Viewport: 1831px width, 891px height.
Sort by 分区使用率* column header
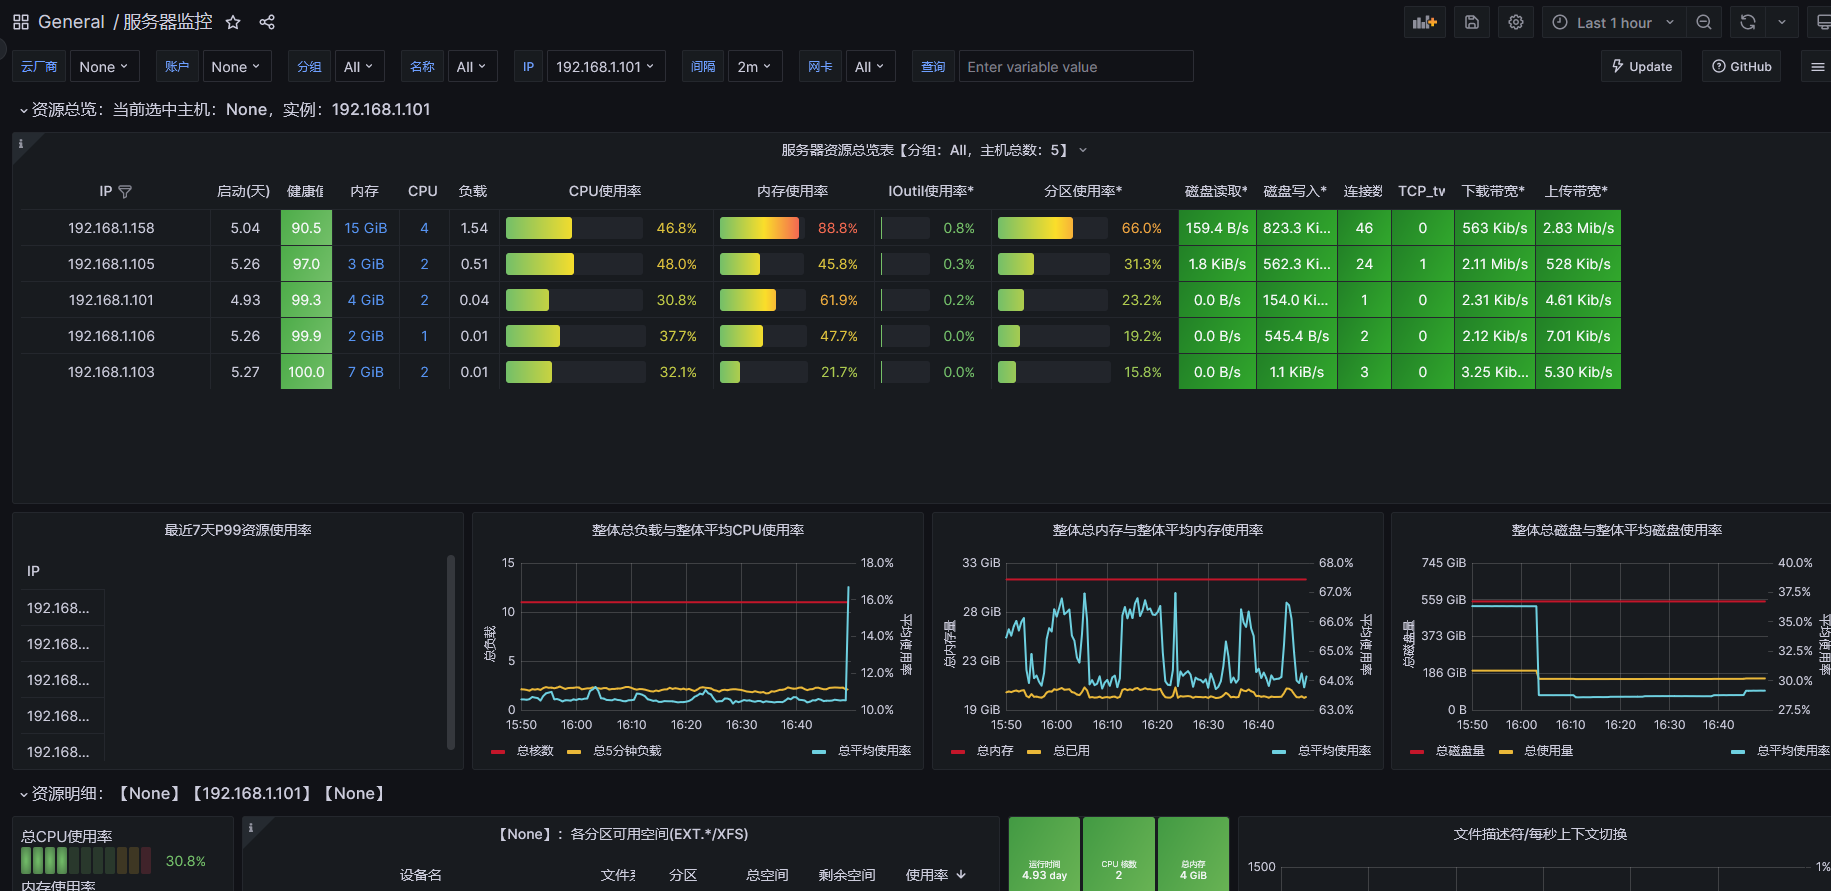pos(1083,191)
